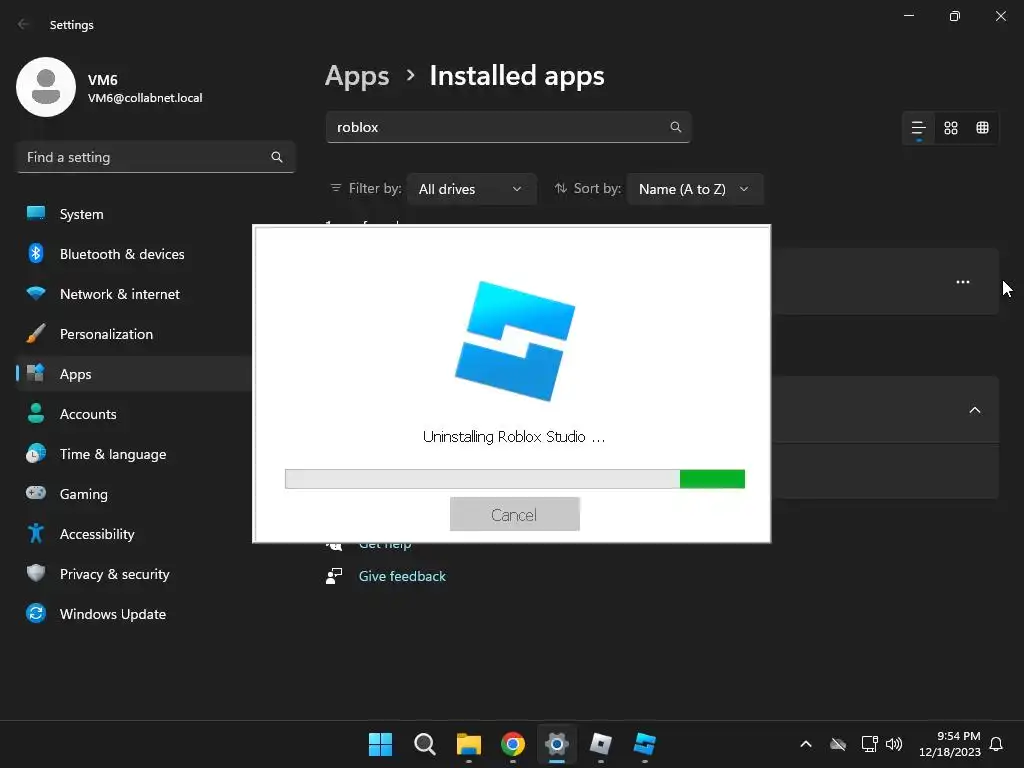This screenshot has height=768, width=1024.
Task: Open Accessibility settings
Action: [134, 534]
